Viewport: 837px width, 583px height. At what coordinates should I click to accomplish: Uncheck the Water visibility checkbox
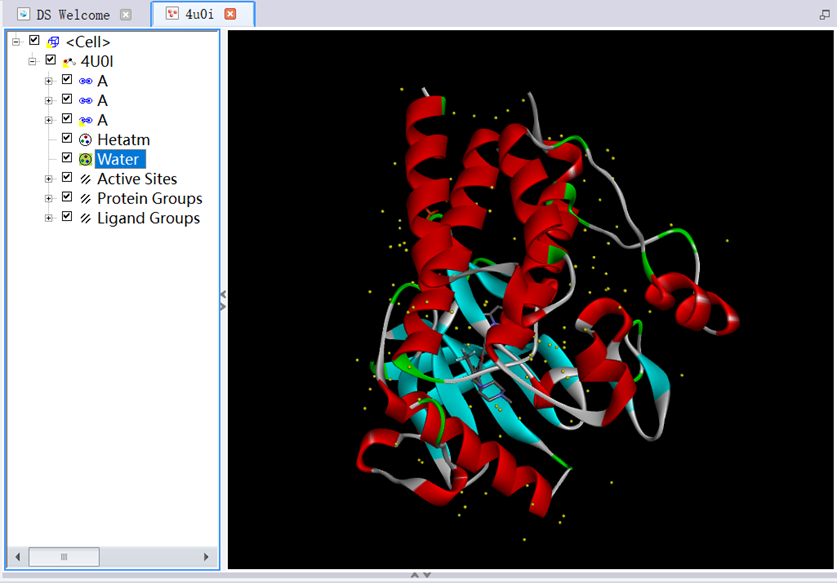[67, 158]
